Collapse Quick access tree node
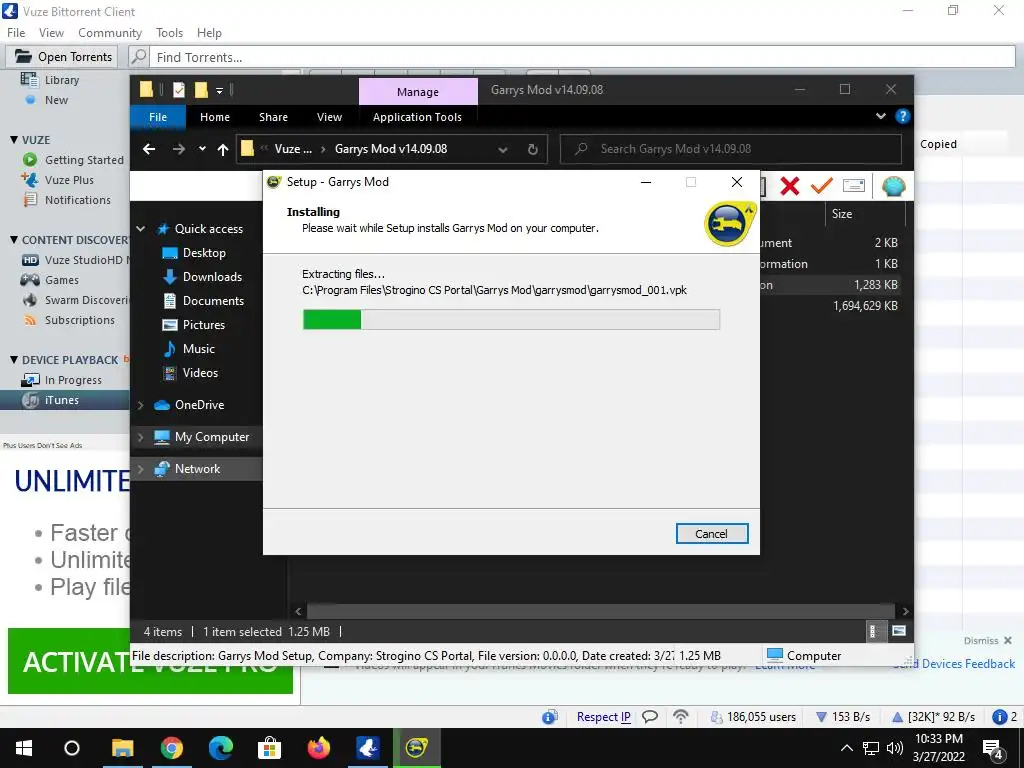The height and width of the screenshot is (768, 1024). pos(140,229)
